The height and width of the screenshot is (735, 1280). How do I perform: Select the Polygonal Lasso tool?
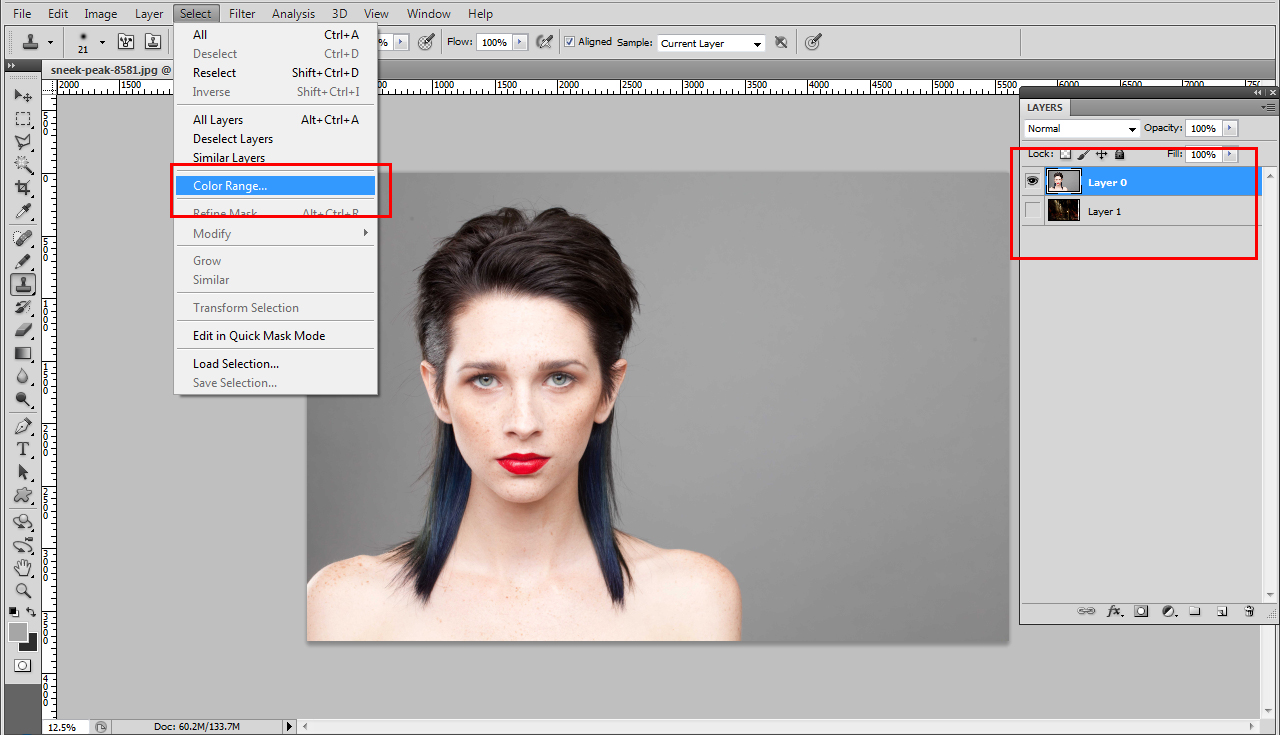(22, 142)
